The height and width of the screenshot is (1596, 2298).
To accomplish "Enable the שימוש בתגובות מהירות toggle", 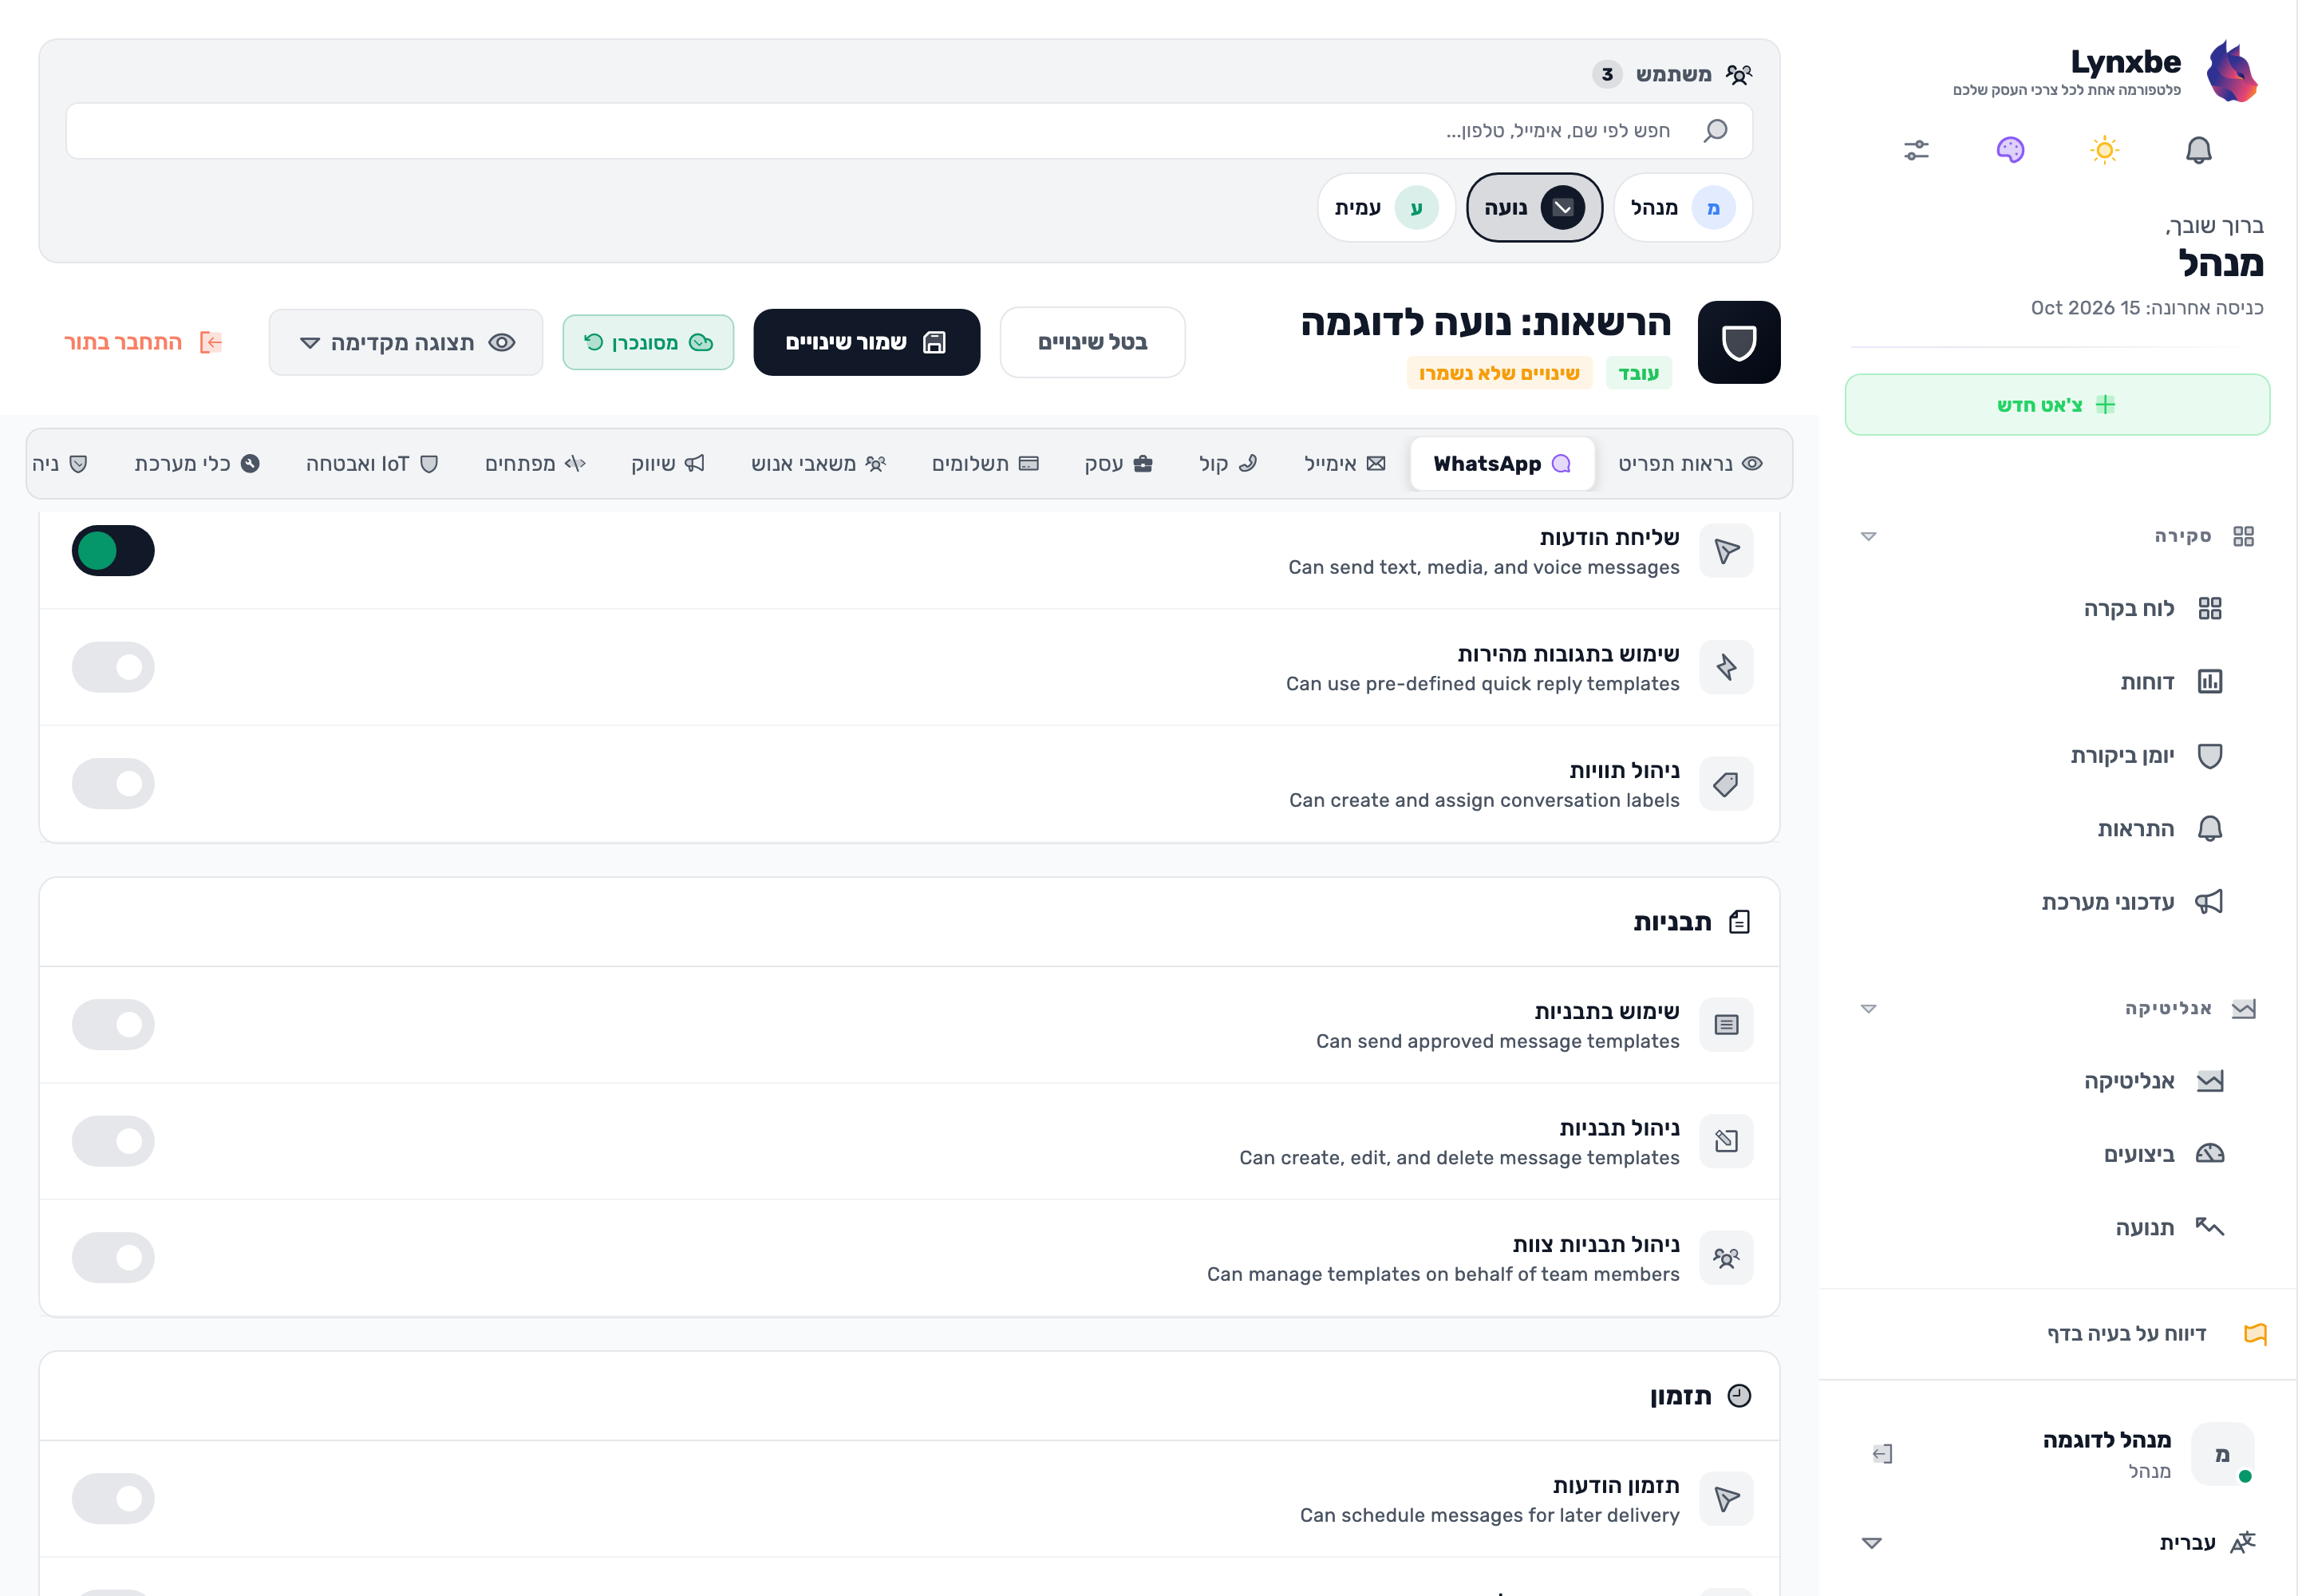I will point(113,667).
